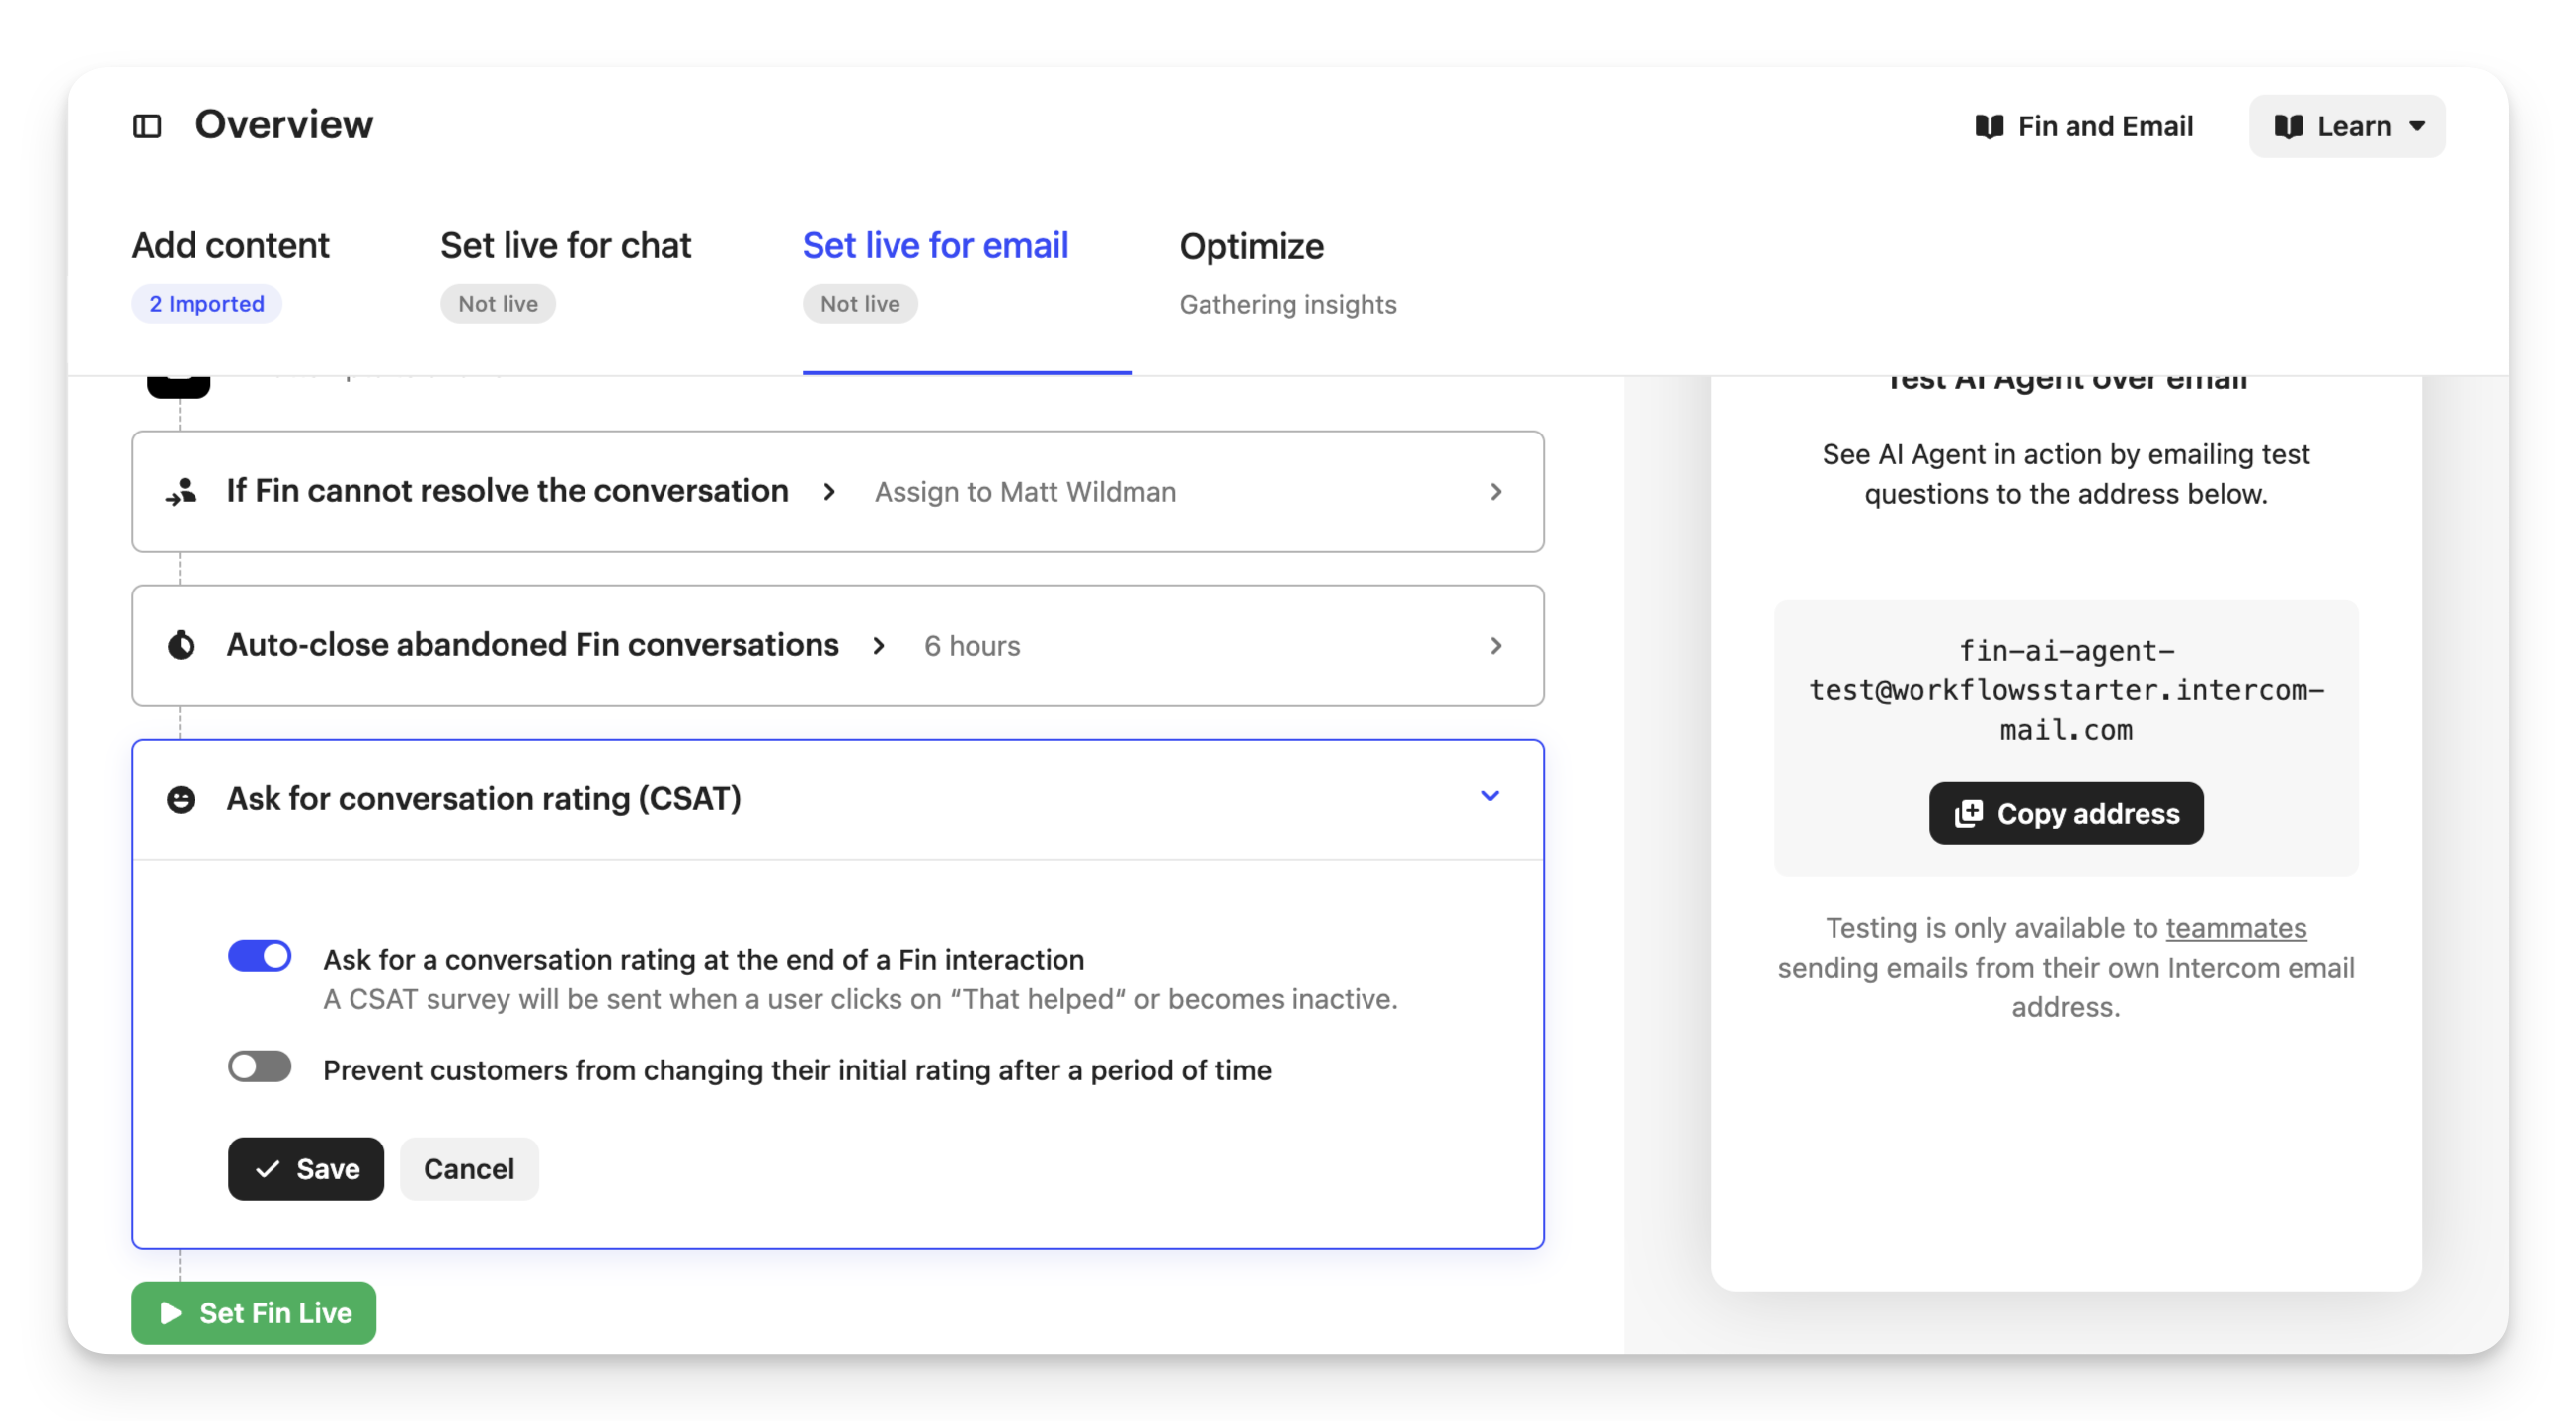Click 'Ask for conversation rating (CSAT)' title
2576x1421 pixels.
484,798
